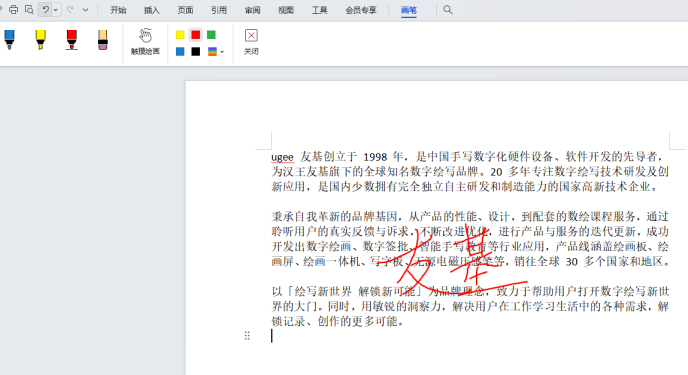Click the print icon
The width and height of the screenshot is (688, 375).
(14, 10)
